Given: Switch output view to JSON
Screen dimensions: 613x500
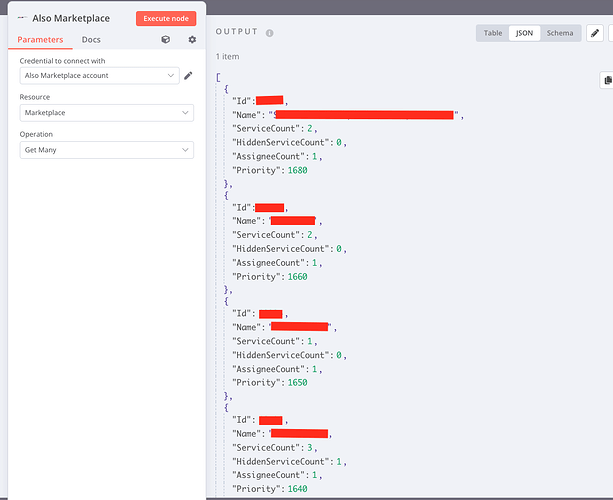Looking at the screenshot, I should [x=524, y=33].
